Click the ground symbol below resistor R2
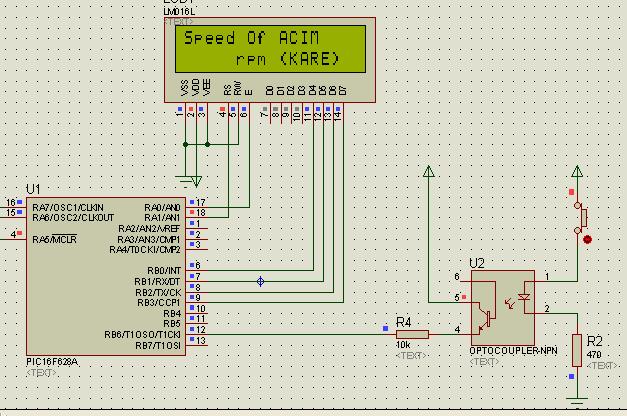The image size is (627, 416). tap(577, 401)
